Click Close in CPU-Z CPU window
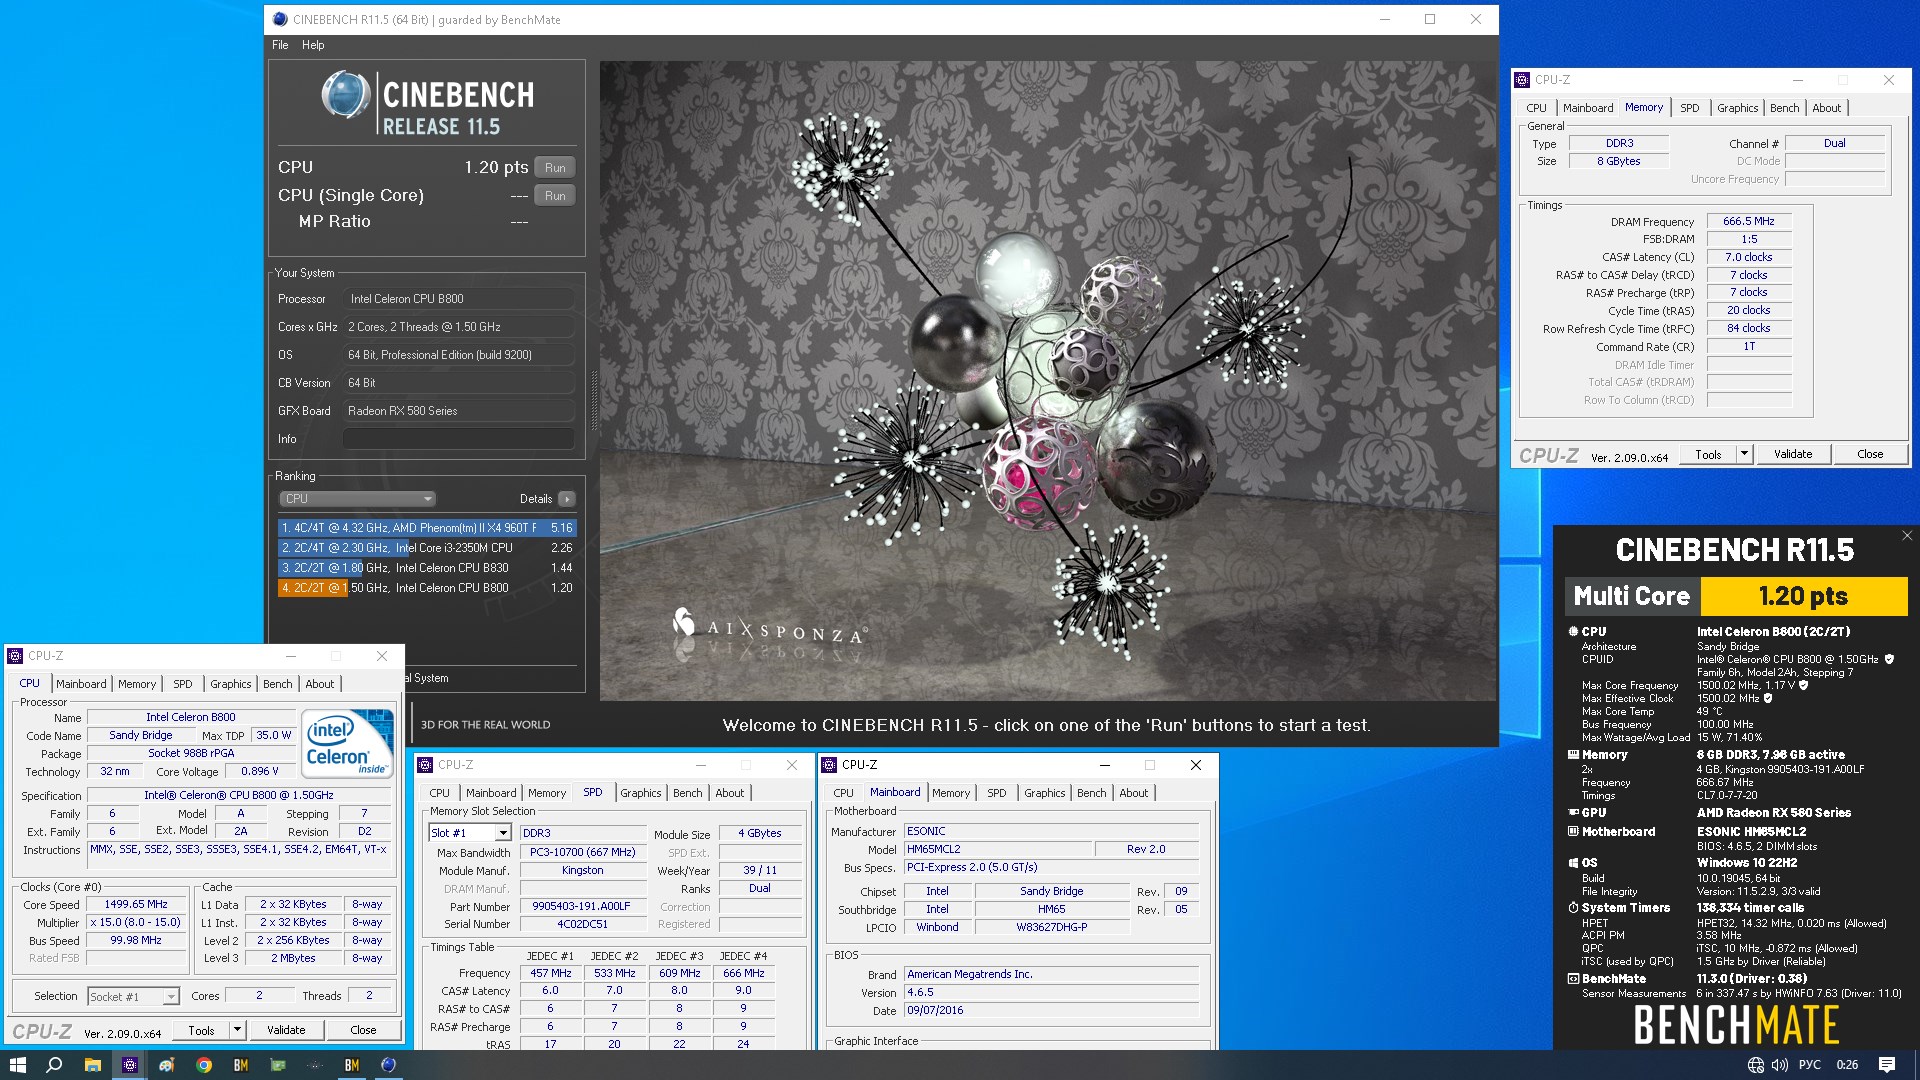 [363, 1030]
